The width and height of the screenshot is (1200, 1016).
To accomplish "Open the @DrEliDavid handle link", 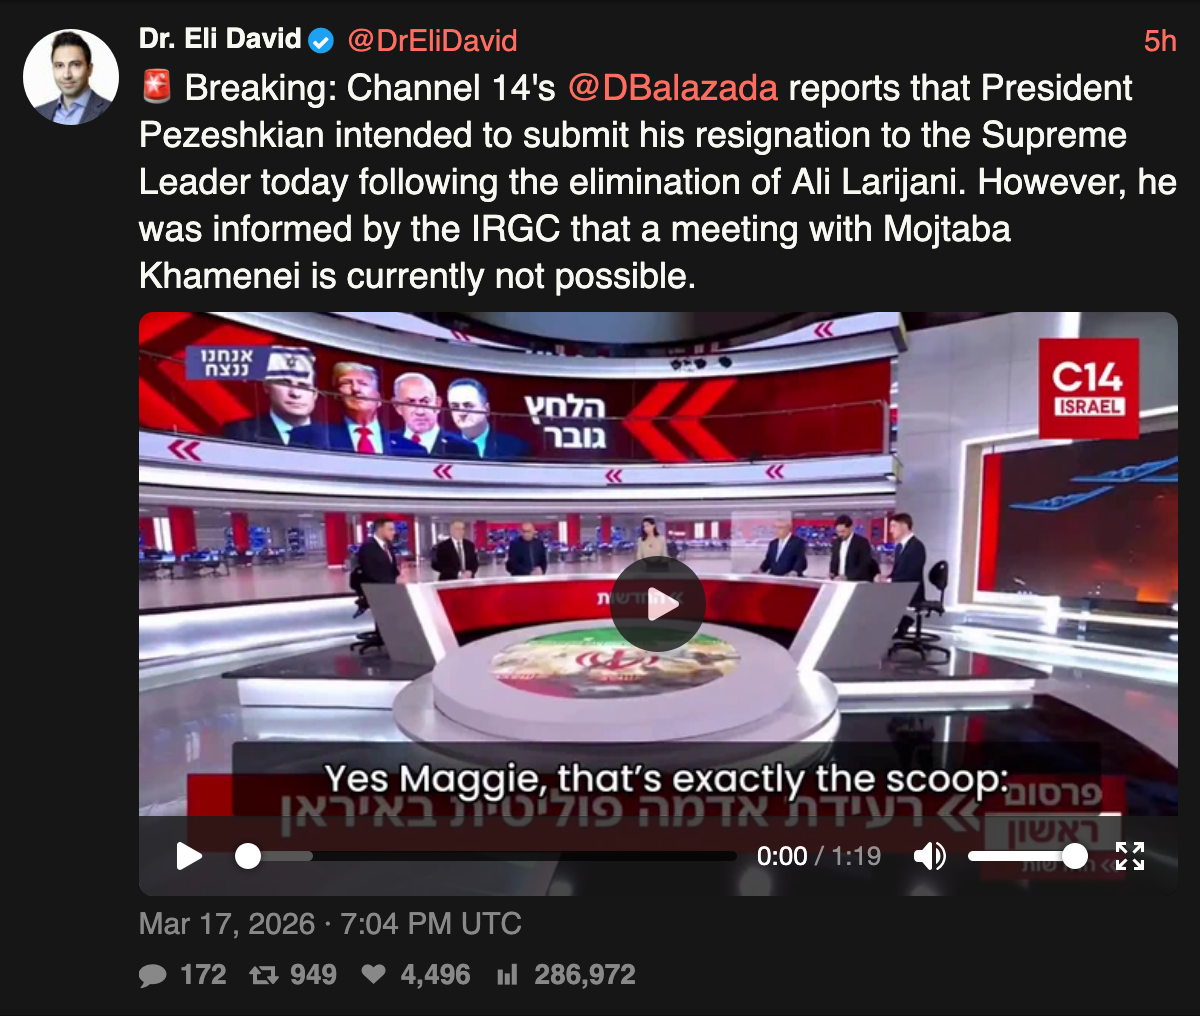I will click(x=432, y=41).
